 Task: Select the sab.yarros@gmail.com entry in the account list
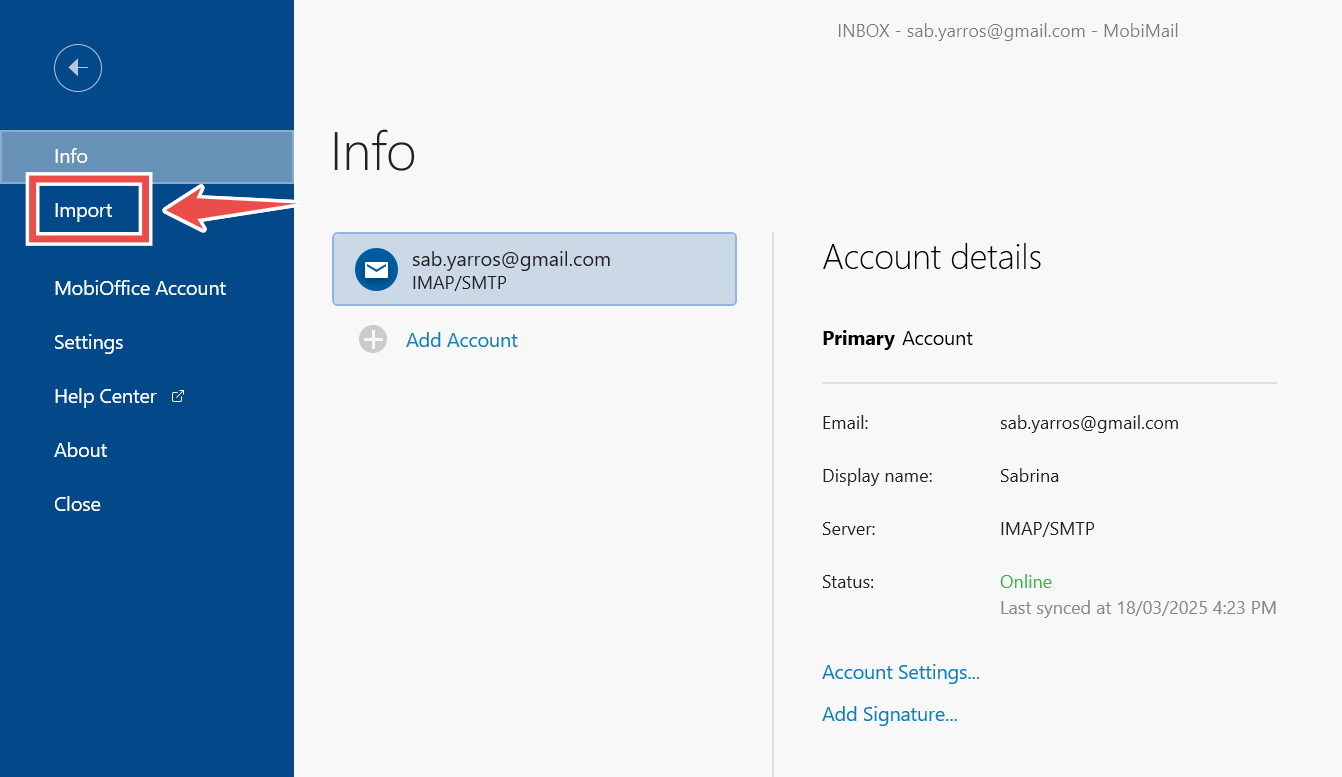point(534,269)
